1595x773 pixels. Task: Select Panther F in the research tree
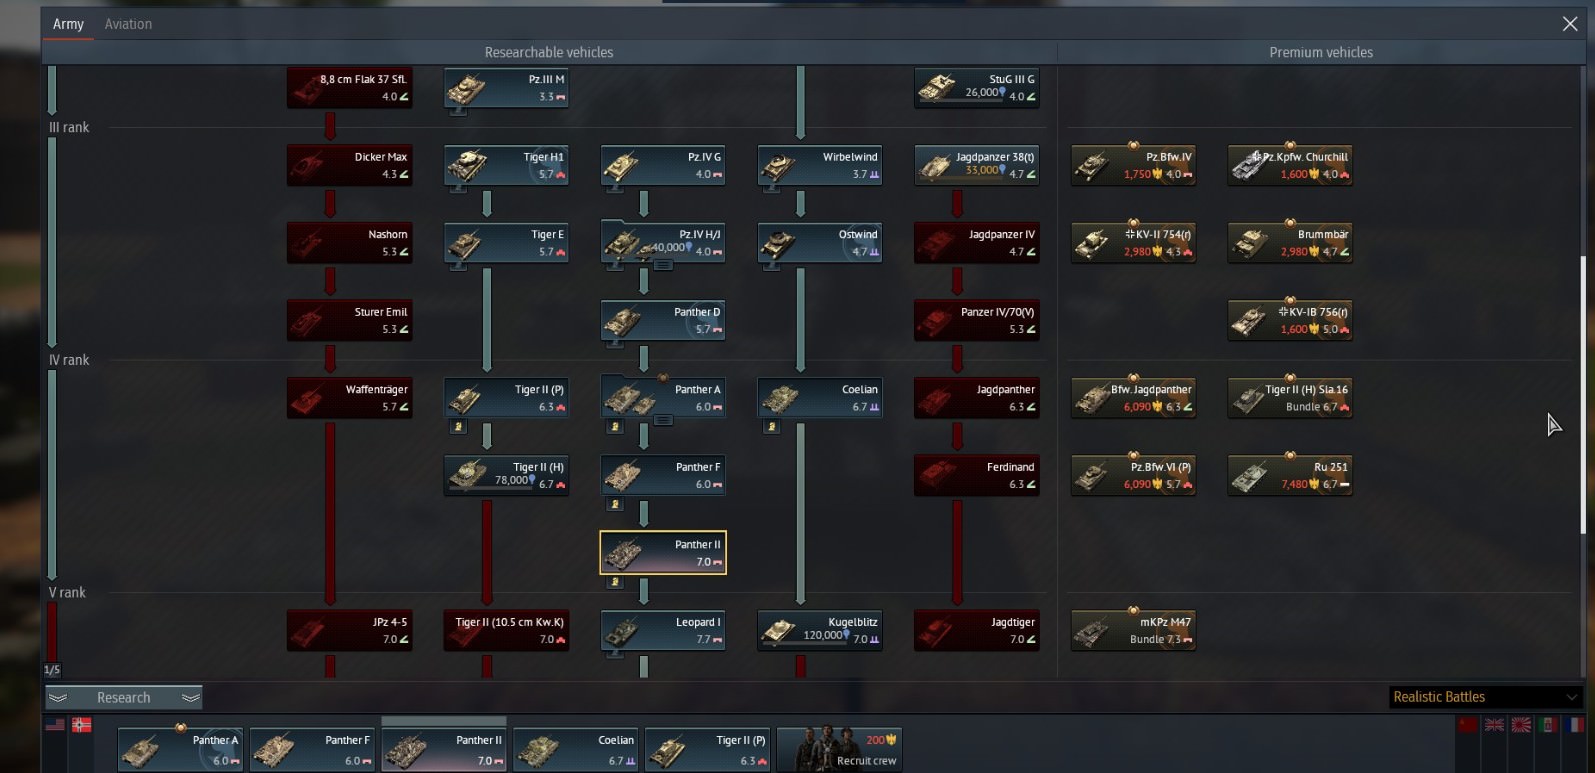point(663,475)
